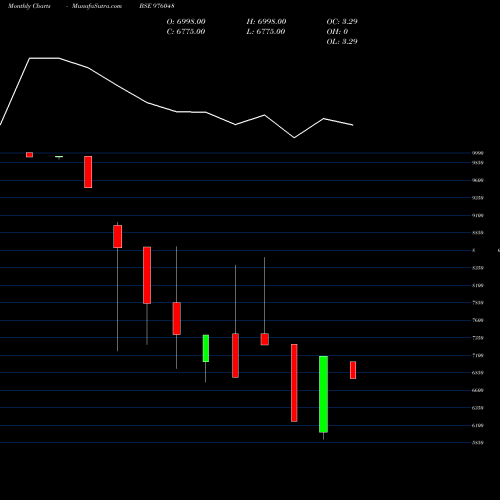Click the tiny green doji candle near the top
The image size is (500, 500).
(x=59, y=157)
